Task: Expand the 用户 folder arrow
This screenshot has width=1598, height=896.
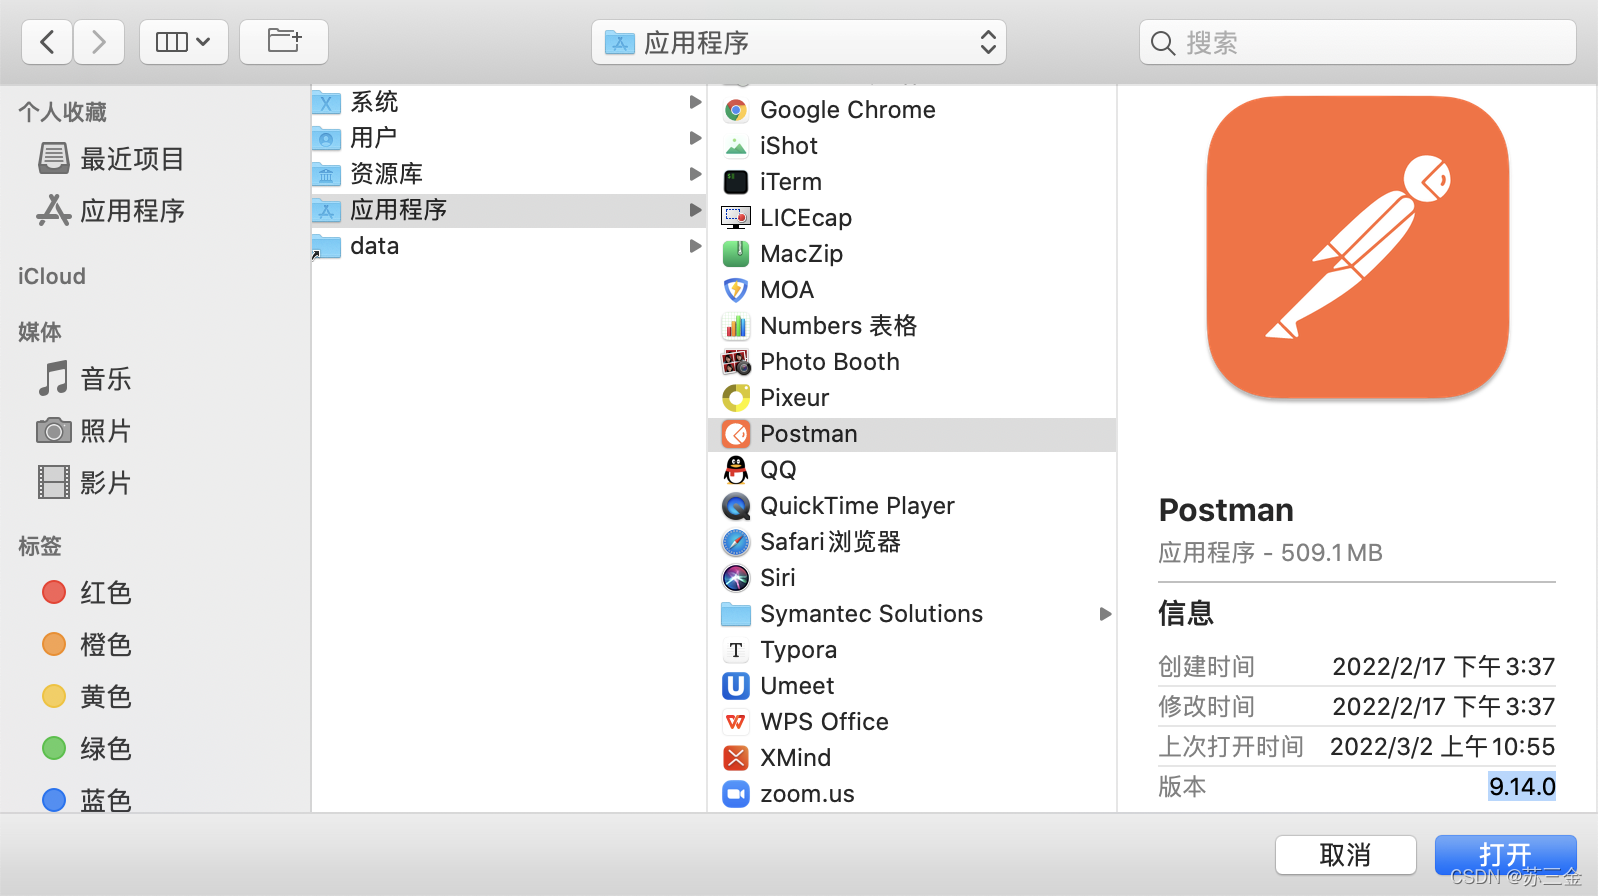Action: coord(695,138)
